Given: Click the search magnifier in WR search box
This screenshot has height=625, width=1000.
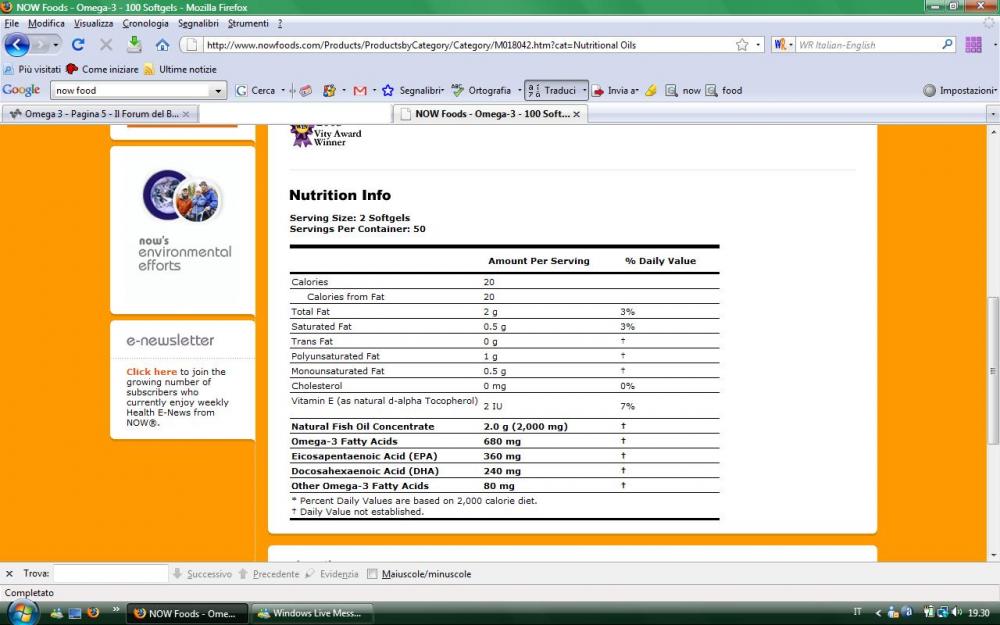Looking at the screenshot, I should (x=947, y=45).
